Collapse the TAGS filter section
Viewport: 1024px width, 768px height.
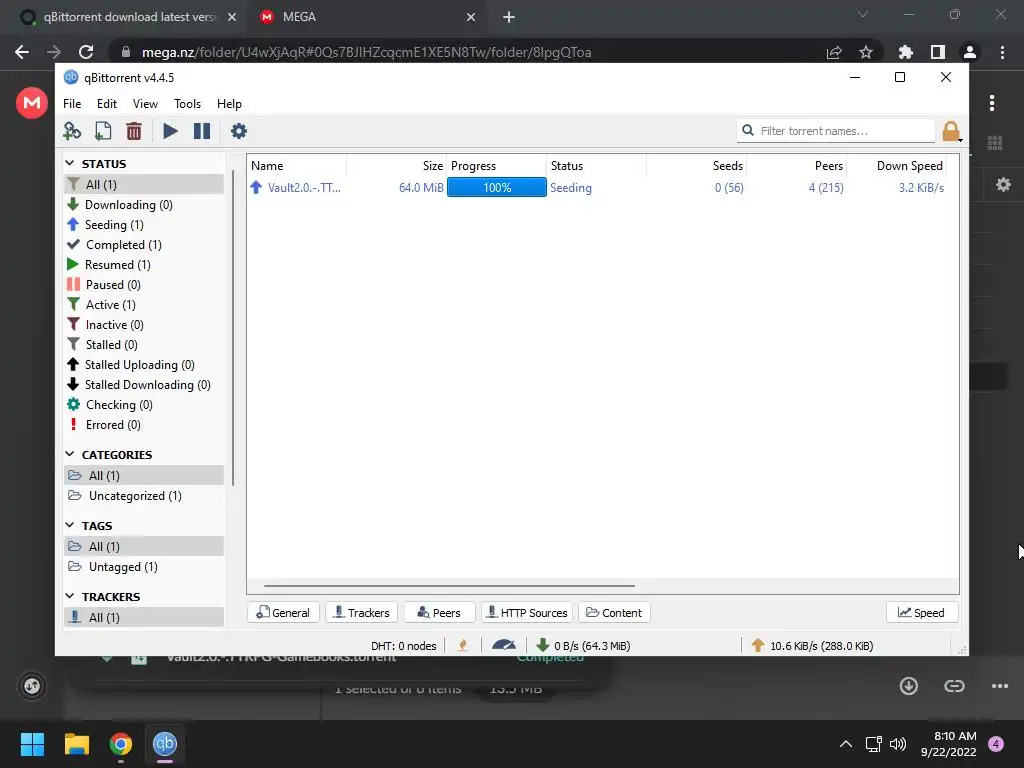pos(70,524)
